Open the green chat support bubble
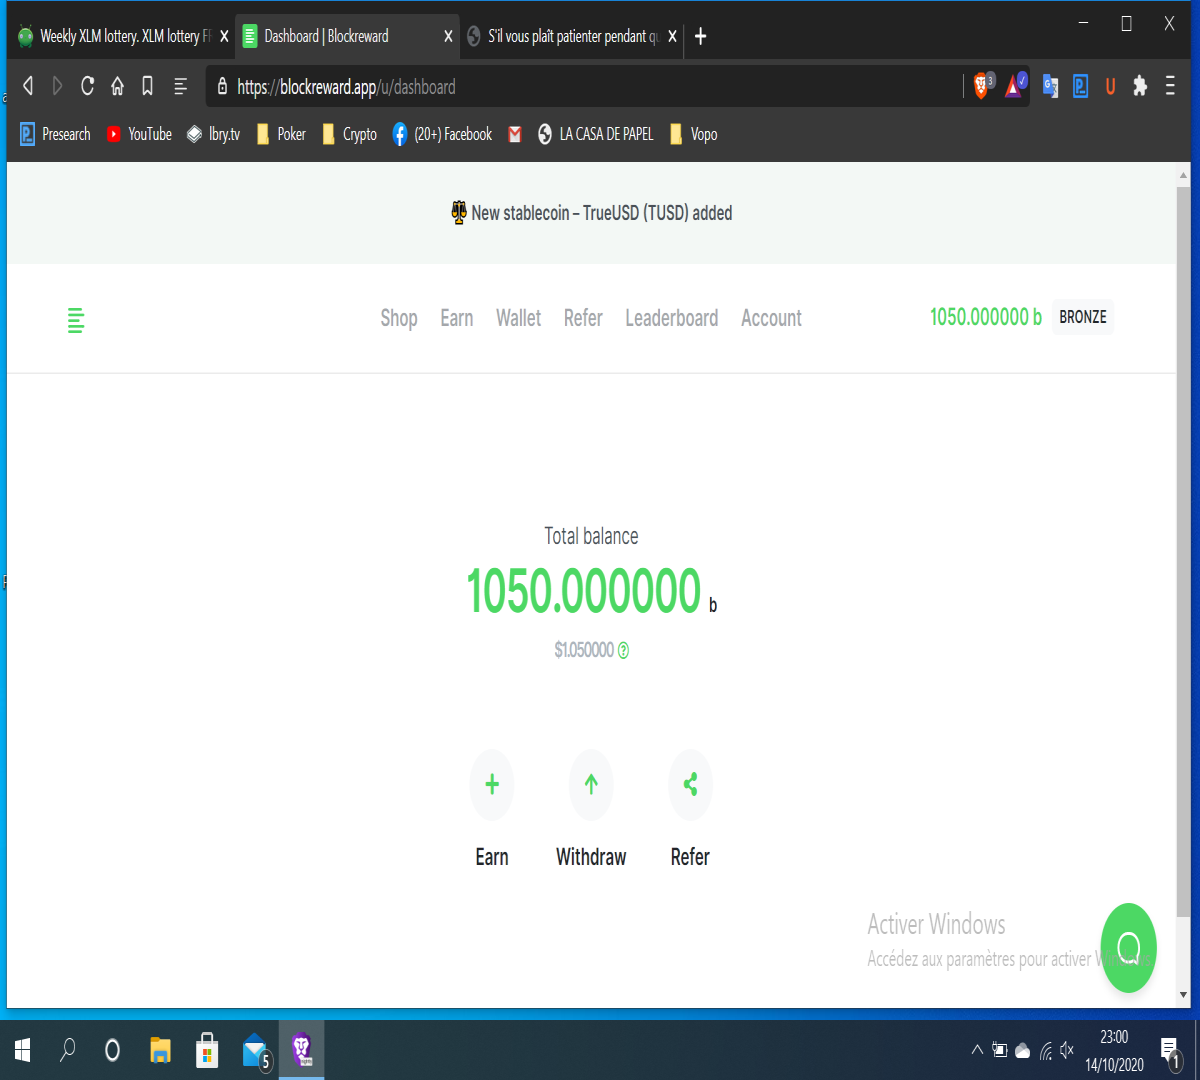Screen dimensions: 1200x1080 (x=1129, y=947)
